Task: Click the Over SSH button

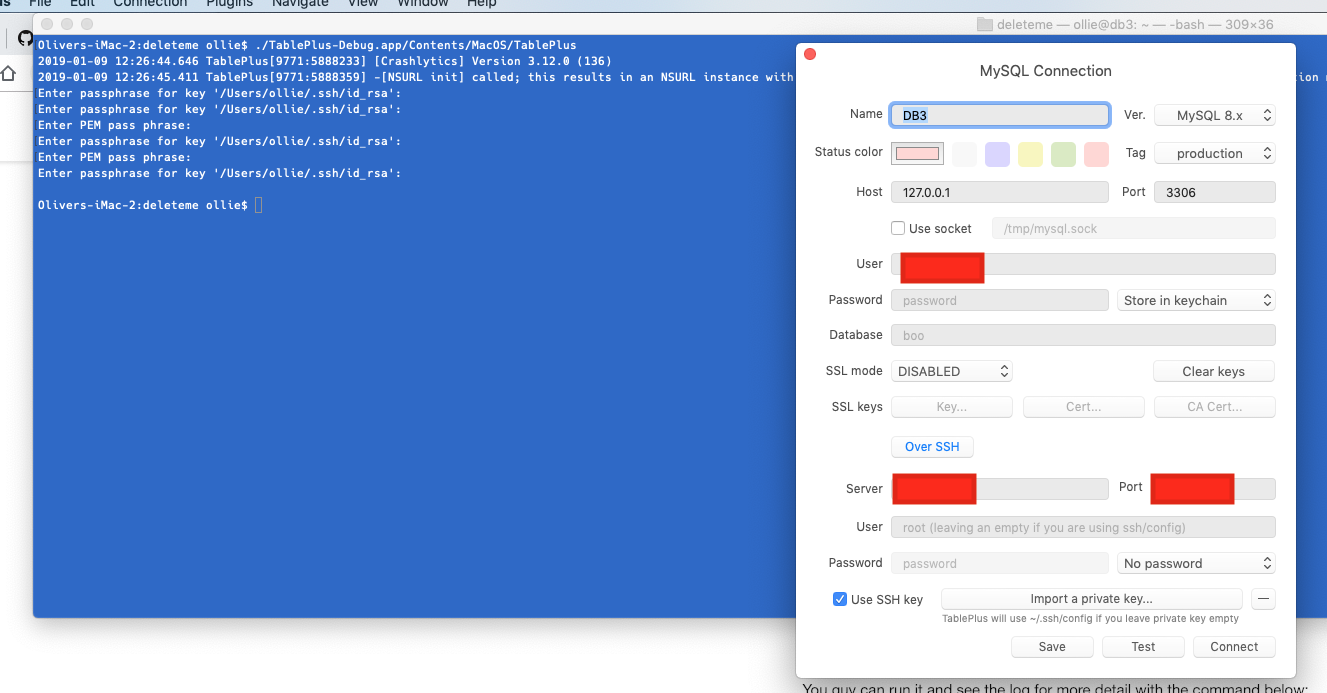Action: coord(932,446)
